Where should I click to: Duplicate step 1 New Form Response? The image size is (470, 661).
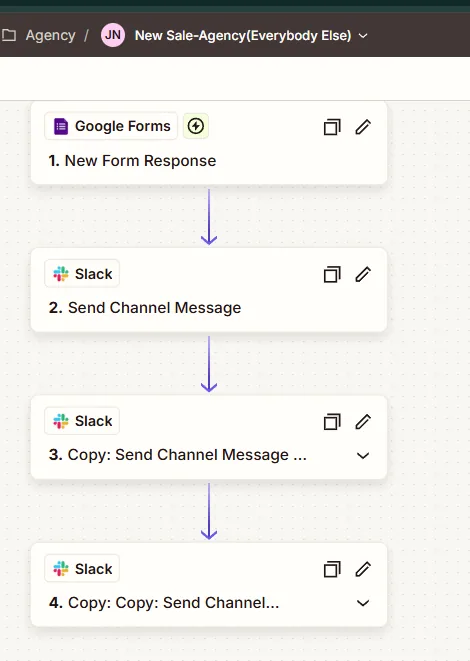[332, 127]
